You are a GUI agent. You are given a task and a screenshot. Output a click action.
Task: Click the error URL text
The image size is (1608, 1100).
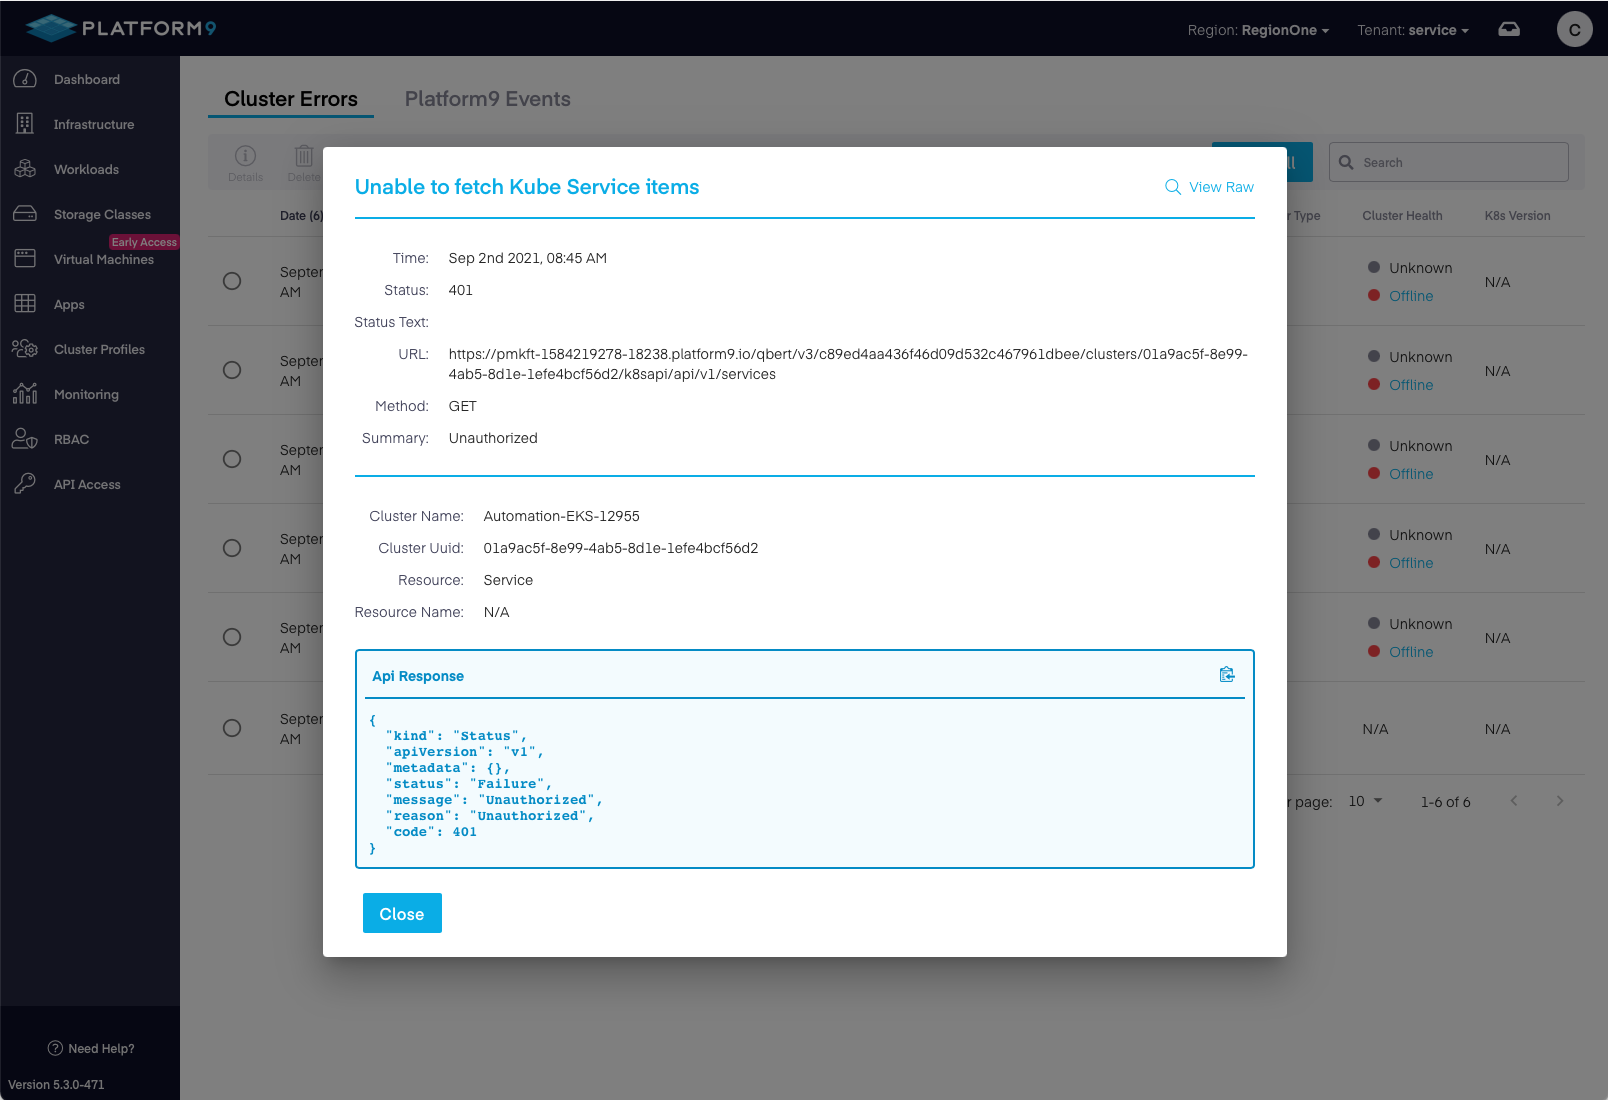[x=848, y=364]
